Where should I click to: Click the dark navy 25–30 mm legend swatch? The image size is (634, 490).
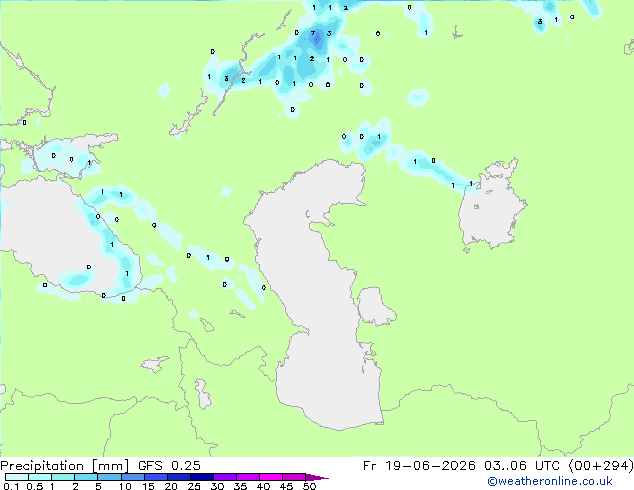(x=202, y=477)
